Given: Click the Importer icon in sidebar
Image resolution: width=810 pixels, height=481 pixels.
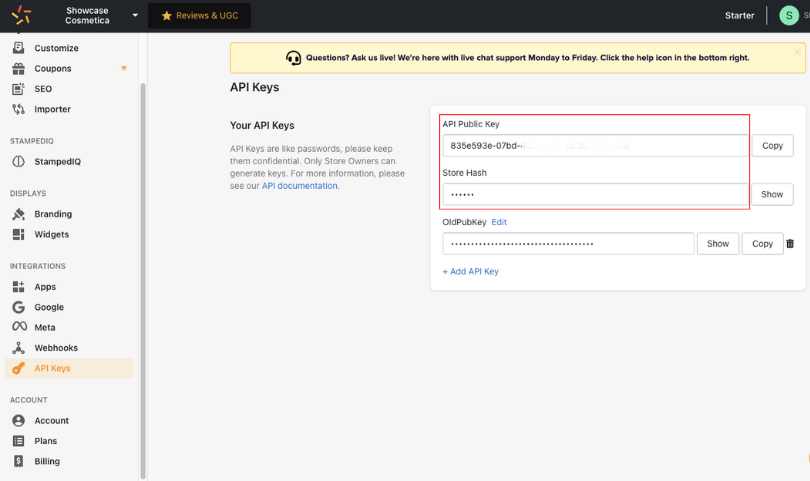Looking at the screenshot, I should click(x=18, y=109).
